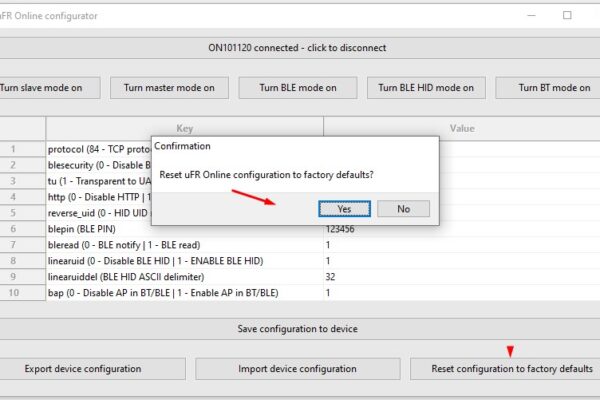Confirm the reset by clicking Yes
Viewport: 600px width, 400px height.
pyautogui.click(x=344, y=209)
